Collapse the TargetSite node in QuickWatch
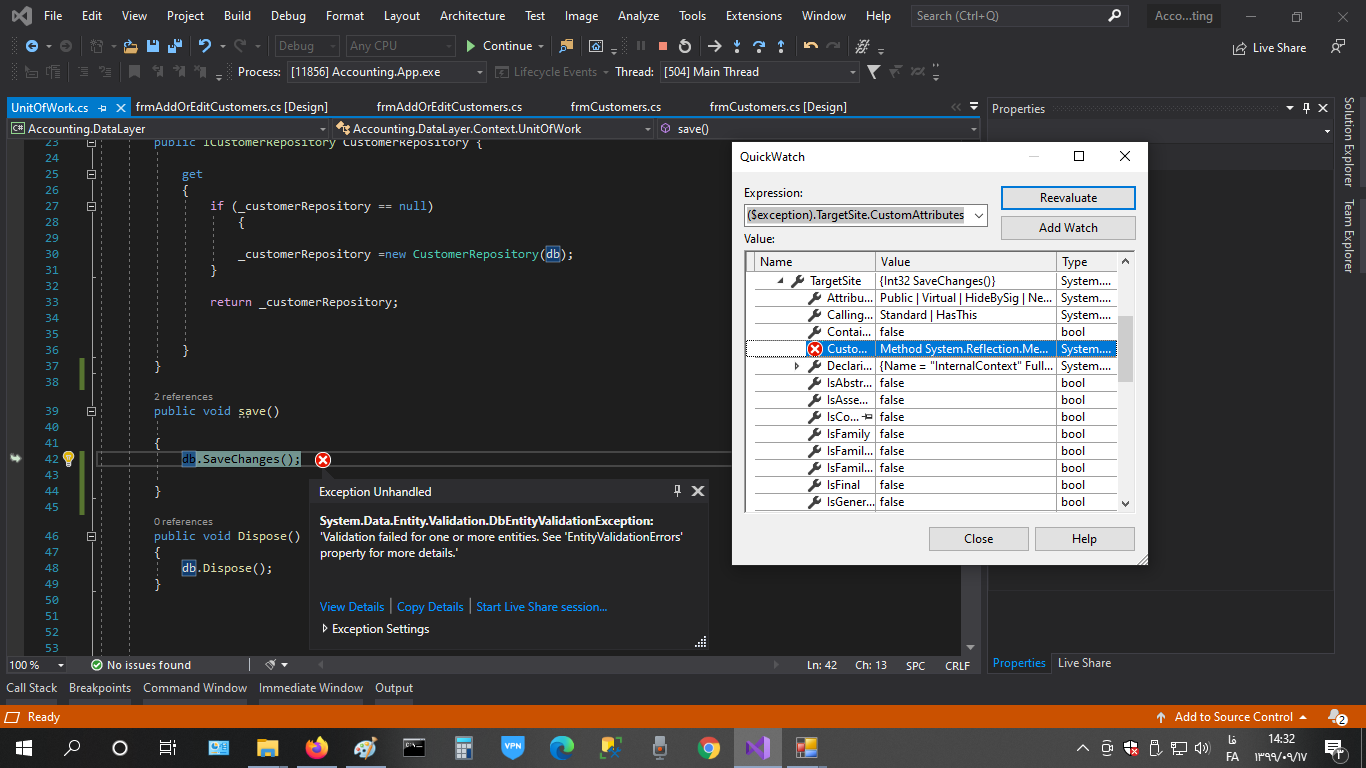Image resolution: width=1366 pixels, height=768 pixels. tap(780, 282)
